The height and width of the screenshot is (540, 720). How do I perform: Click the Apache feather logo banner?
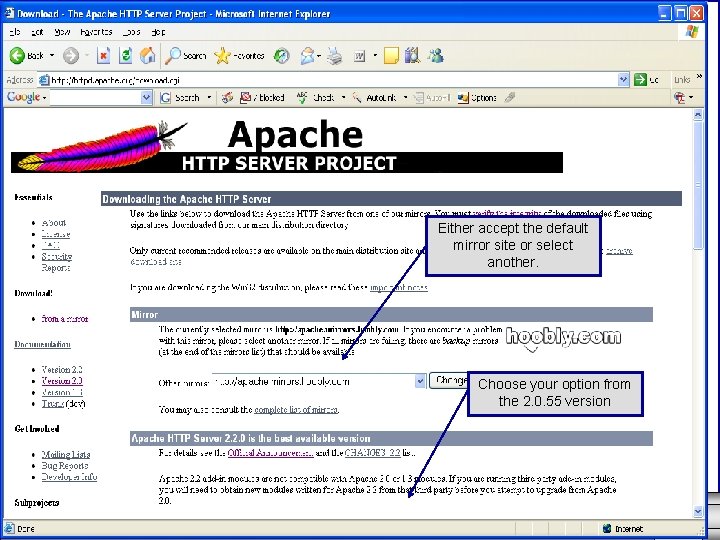pyautogui.click(x=287, y=146)
